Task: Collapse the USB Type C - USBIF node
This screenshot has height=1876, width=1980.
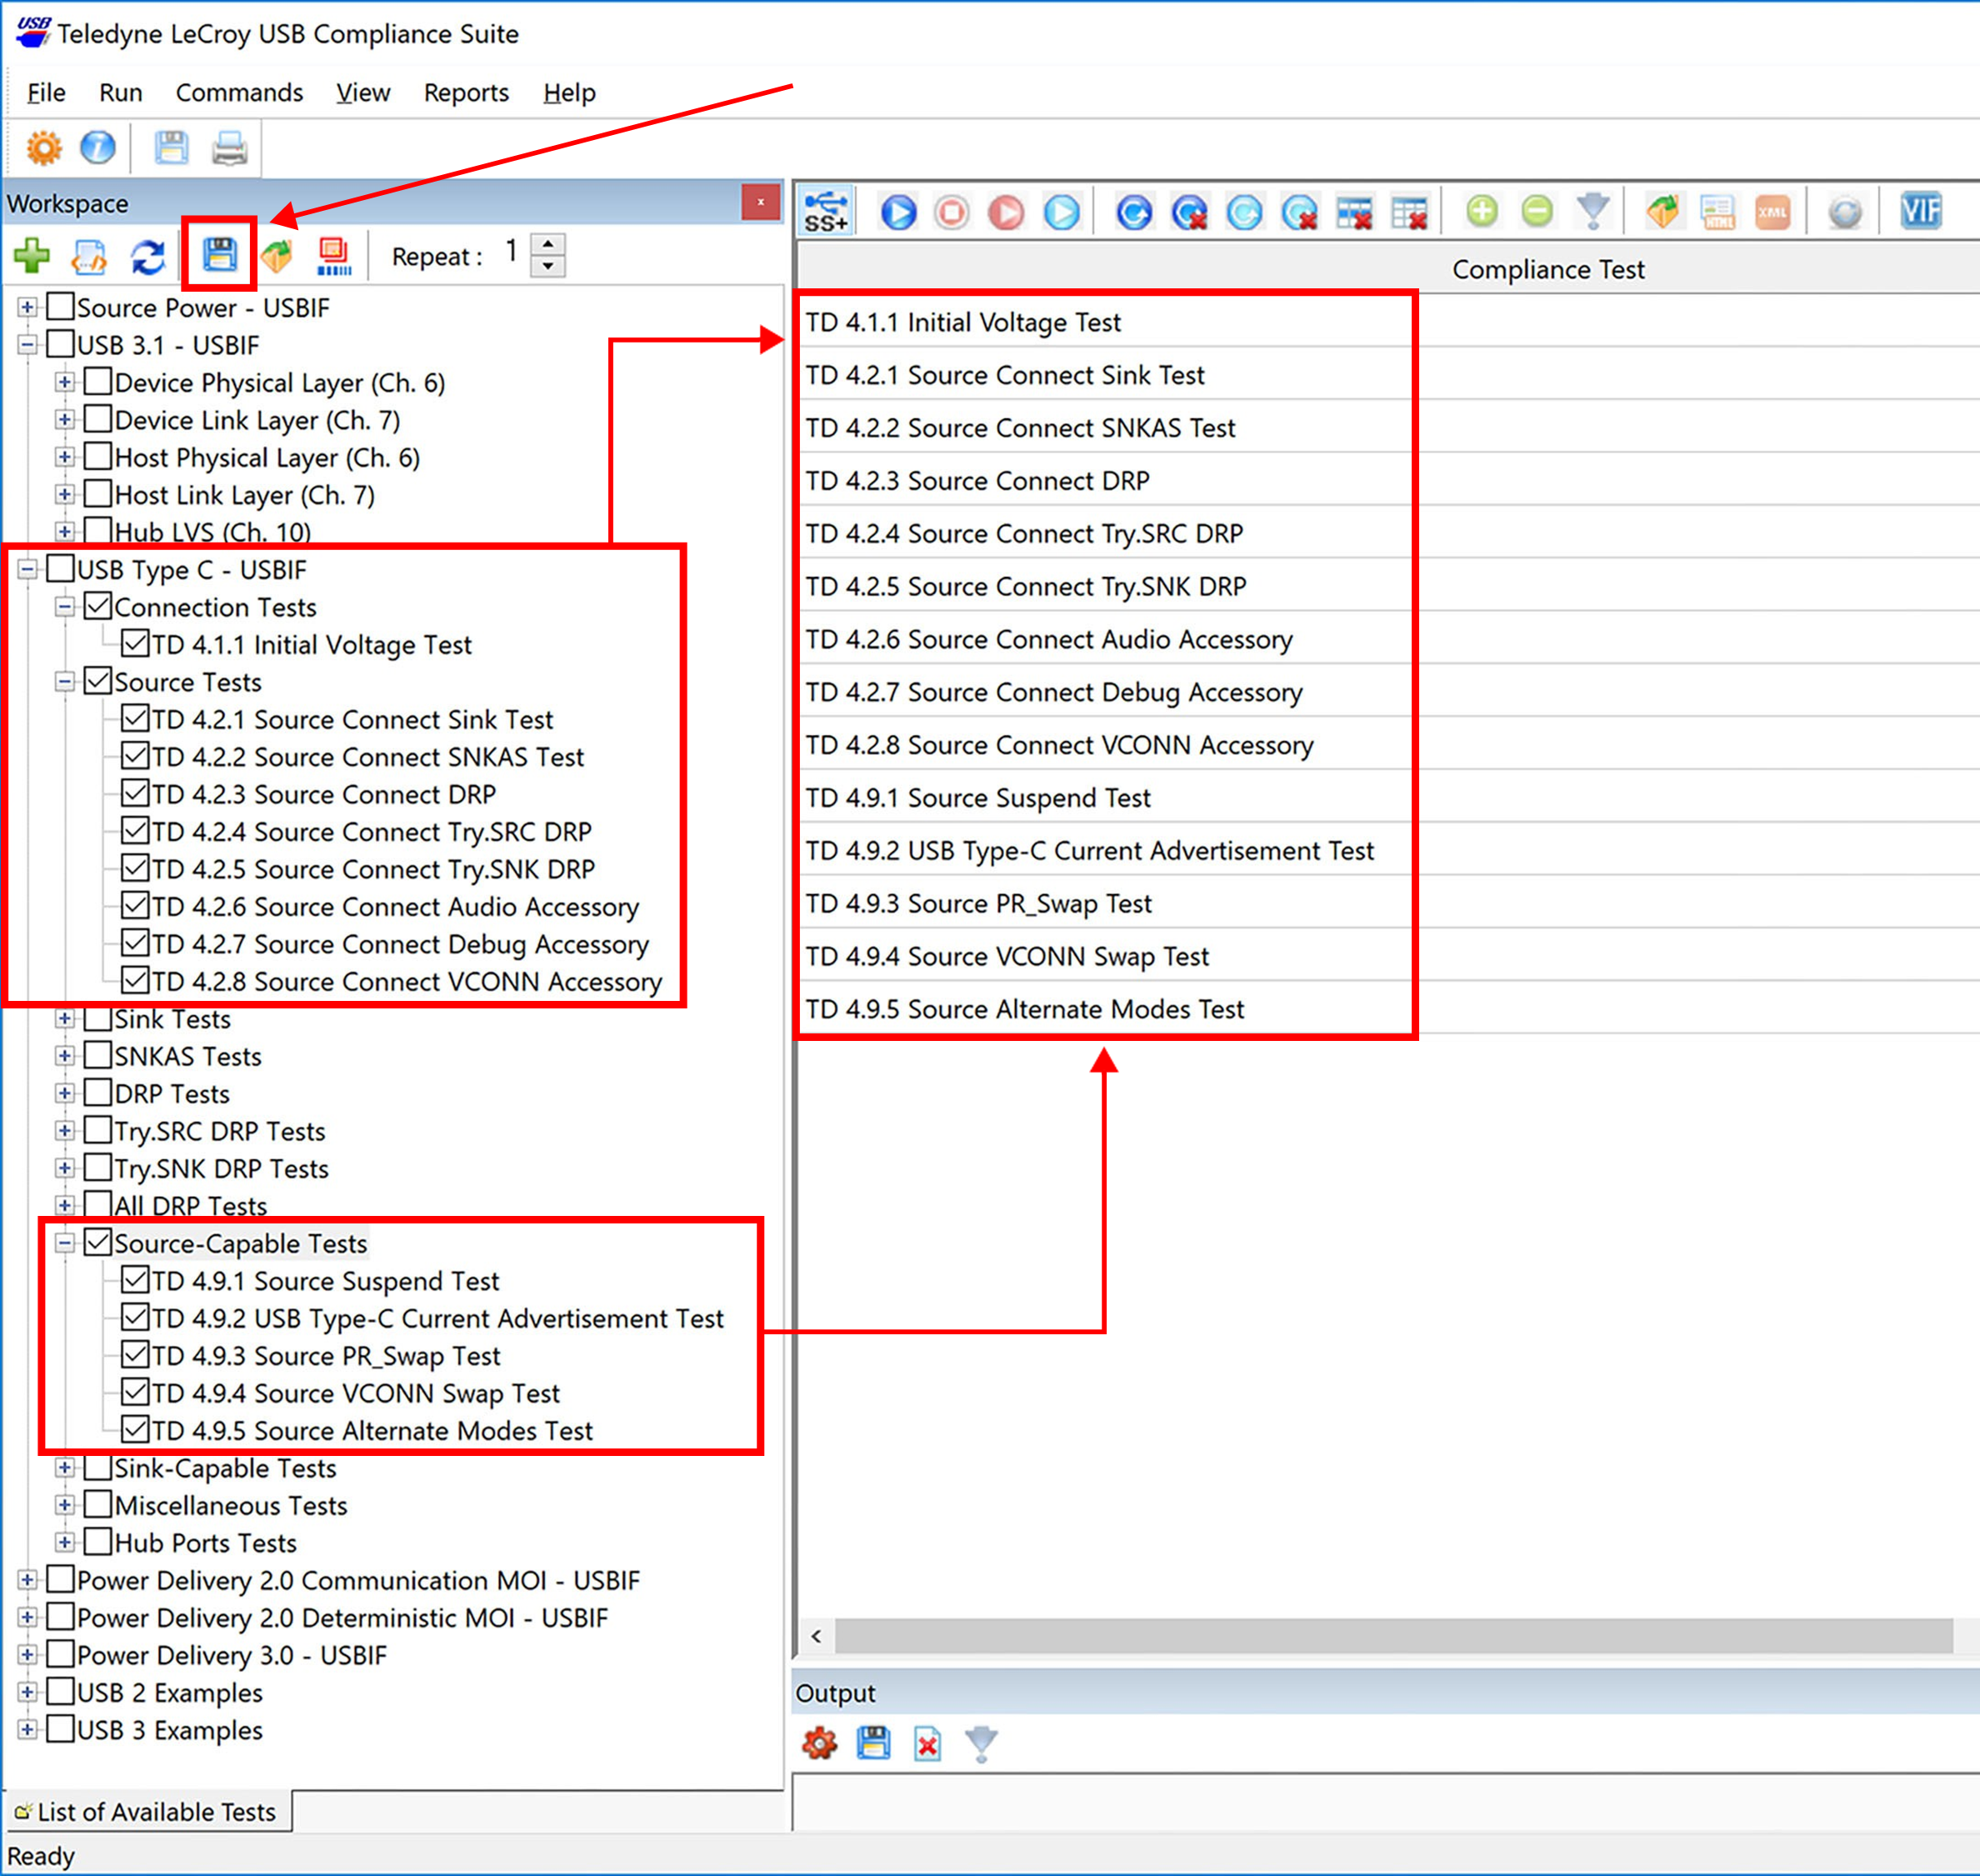Action: (x=28, y=570)
